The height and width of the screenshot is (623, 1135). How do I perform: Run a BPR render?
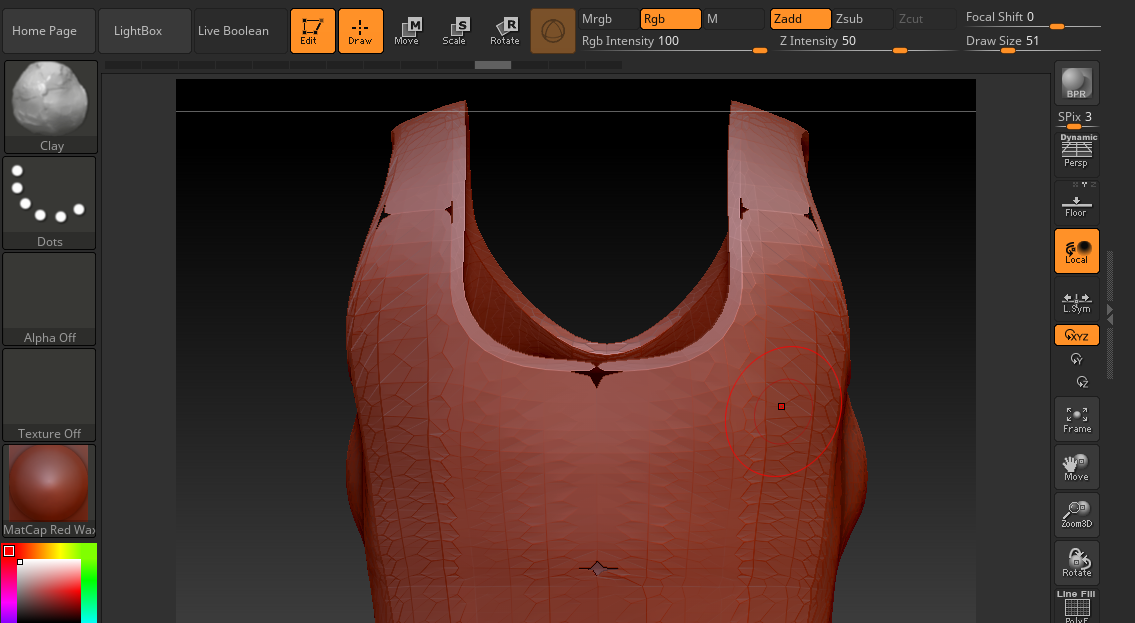(1076, 83)
